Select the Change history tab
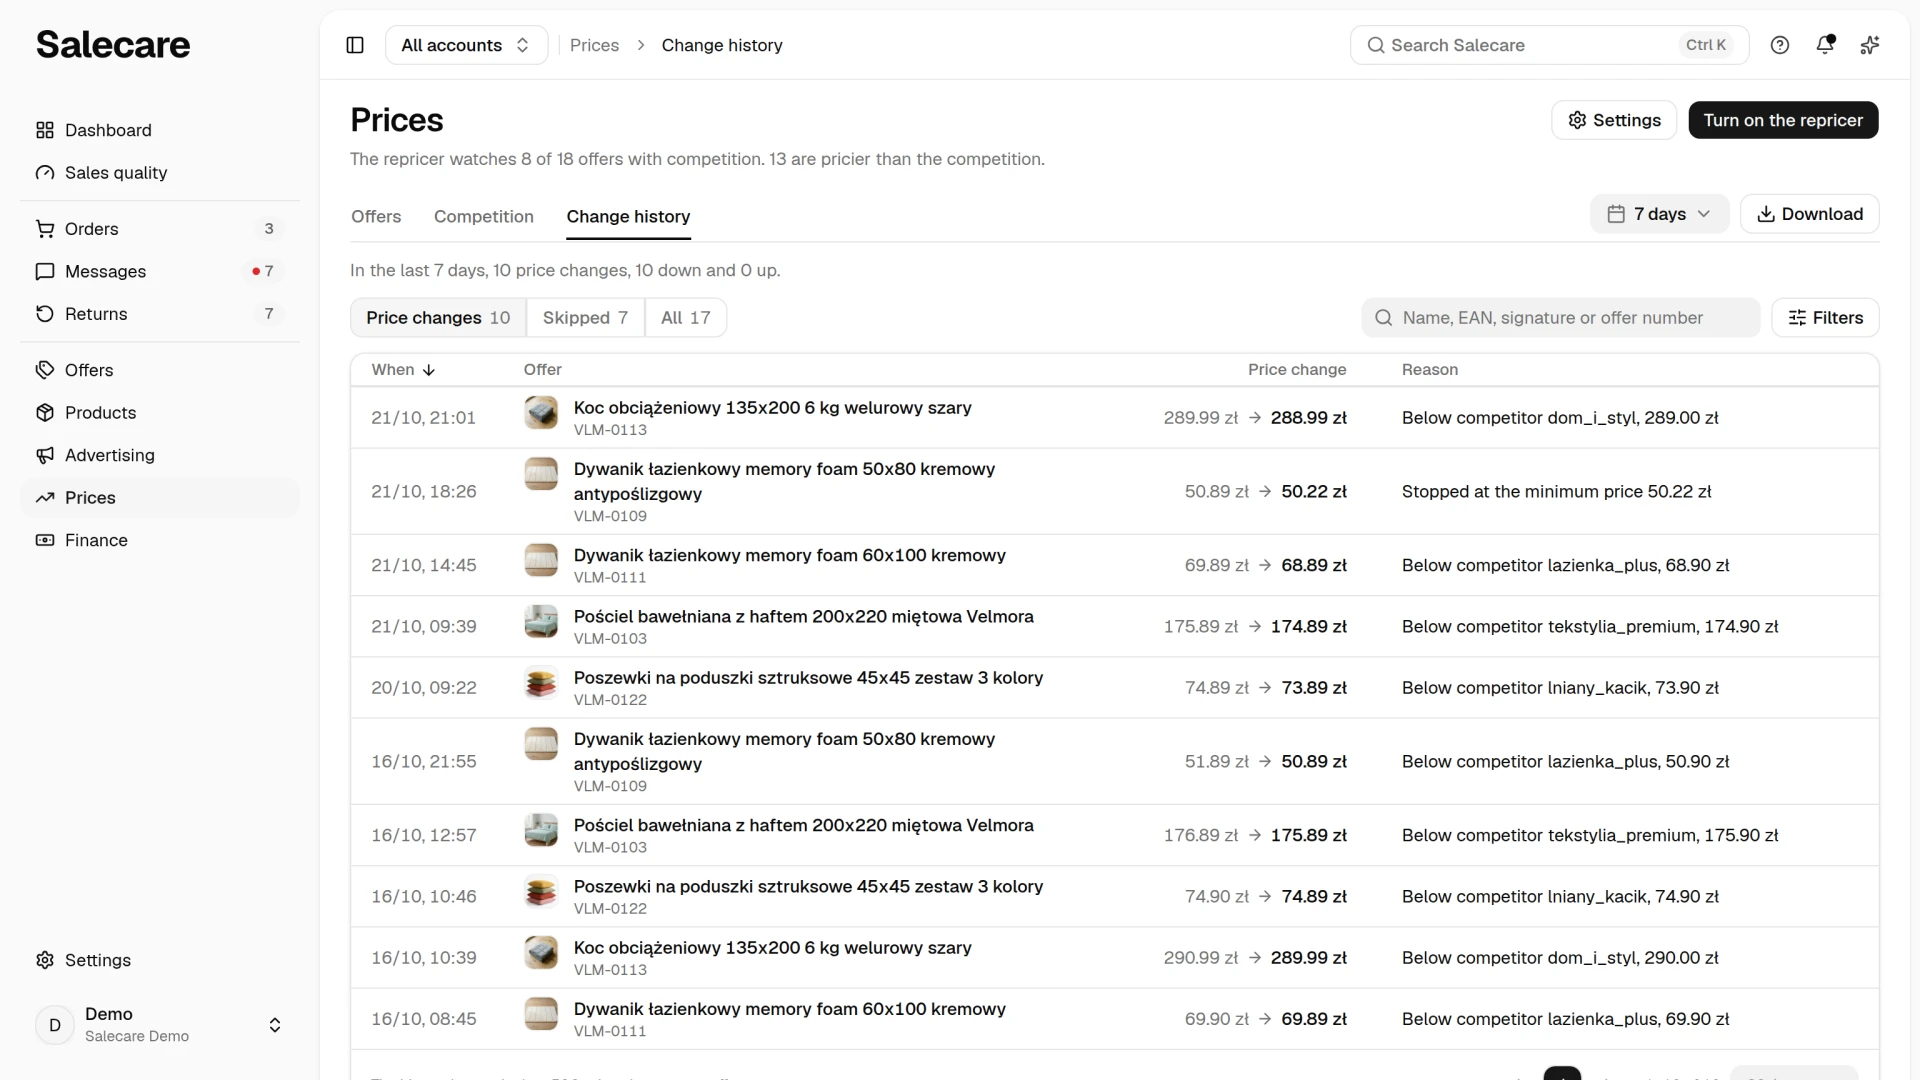The width and height of the screenshot is (1920, 1080). [628, 217]
